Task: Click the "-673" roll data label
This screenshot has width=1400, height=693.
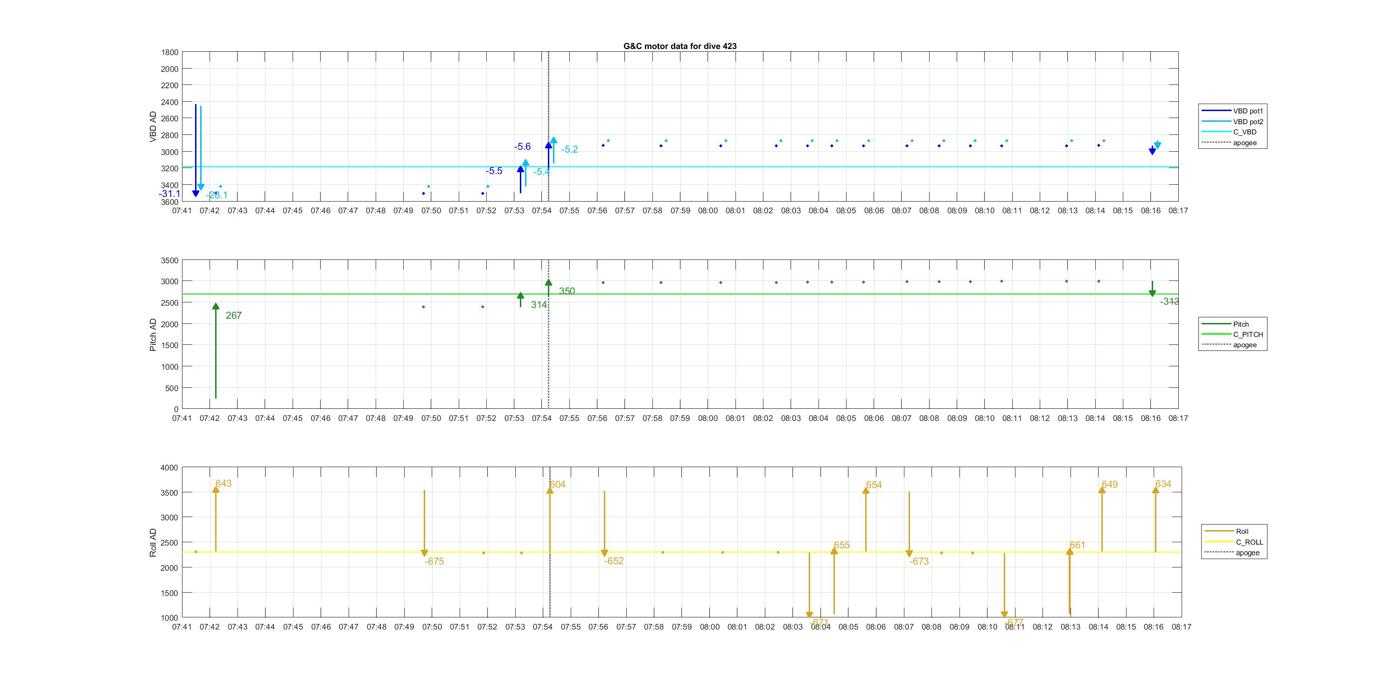Action: (919, 562)
